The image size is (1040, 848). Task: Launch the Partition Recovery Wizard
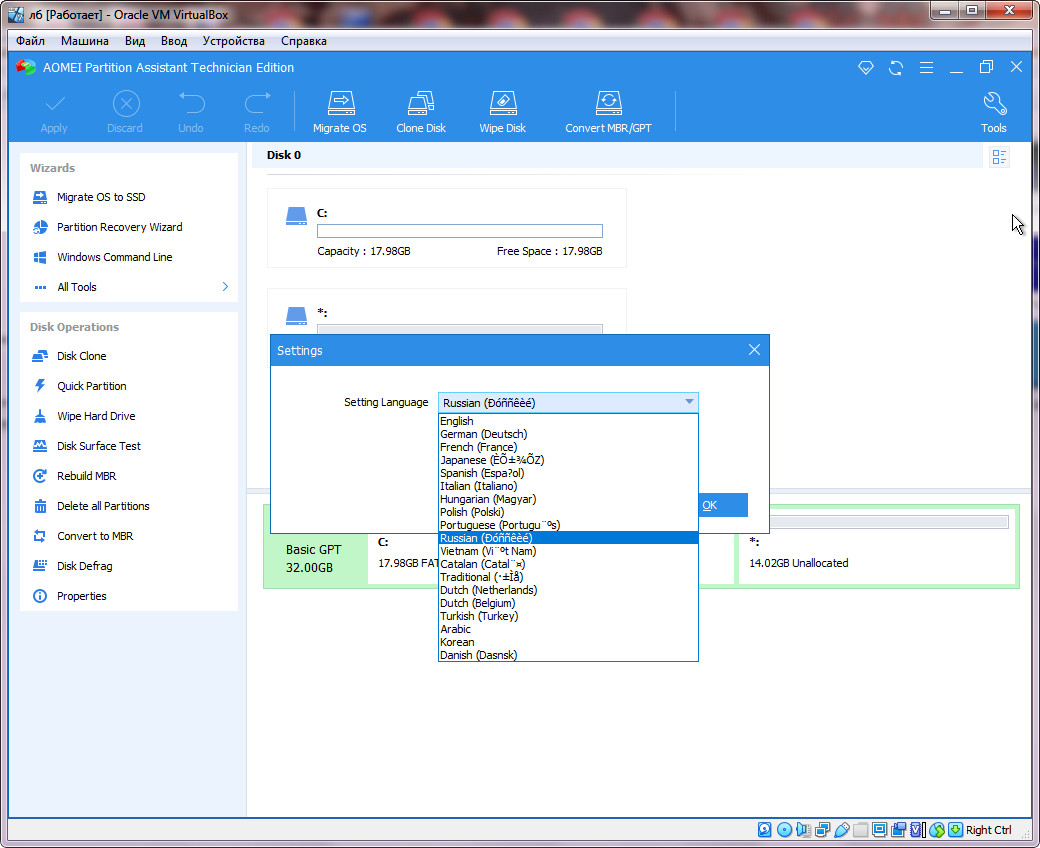(119, 227)
